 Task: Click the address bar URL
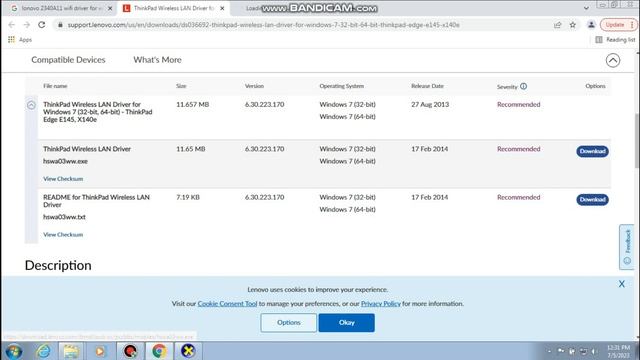(x=264, y=25)
